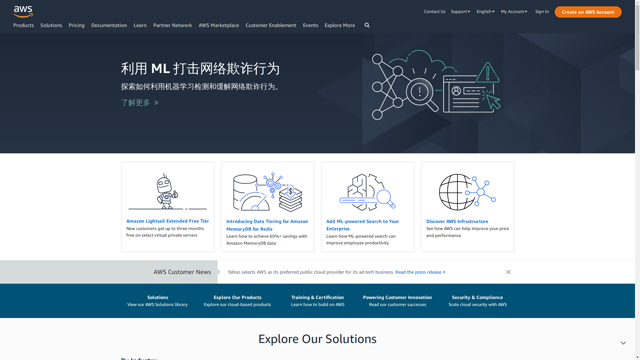The height and width of the screenshot is (360, 640).
Task: Open the Products menu
Action: [x=23, y=25]
